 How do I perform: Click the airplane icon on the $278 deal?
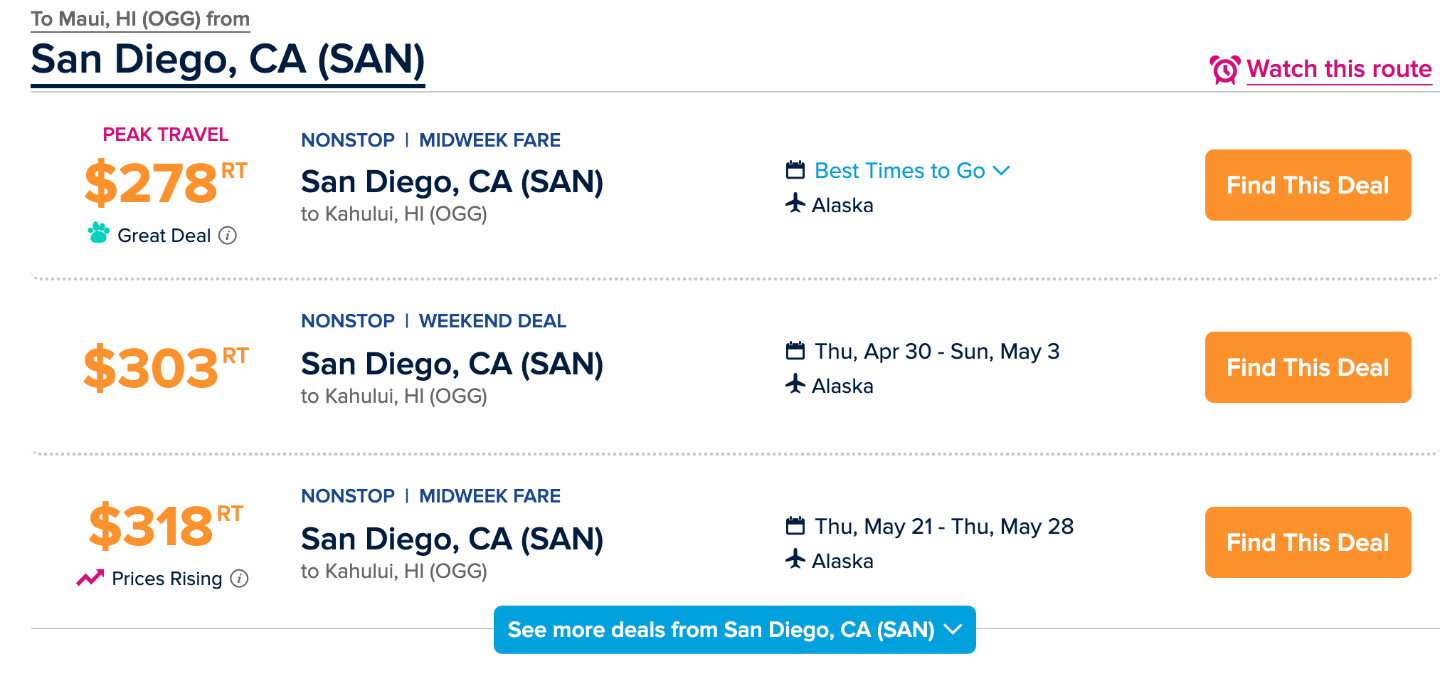coord(795,204)
